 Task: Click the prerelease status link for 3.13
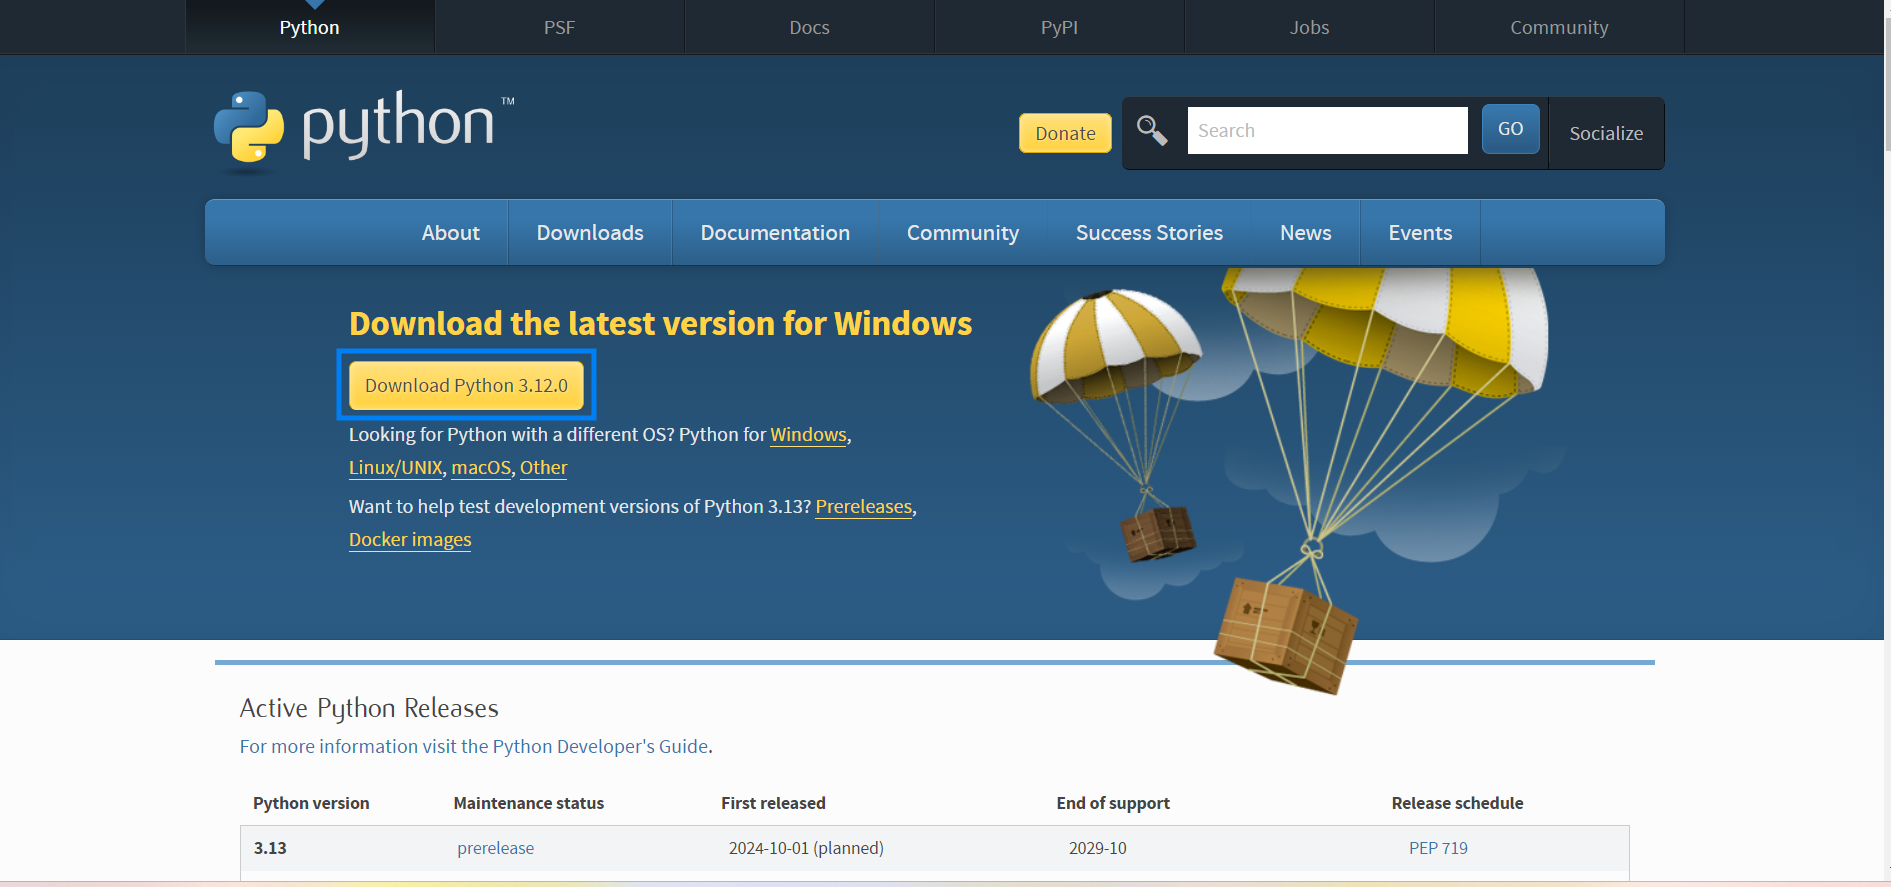[495, 848]
